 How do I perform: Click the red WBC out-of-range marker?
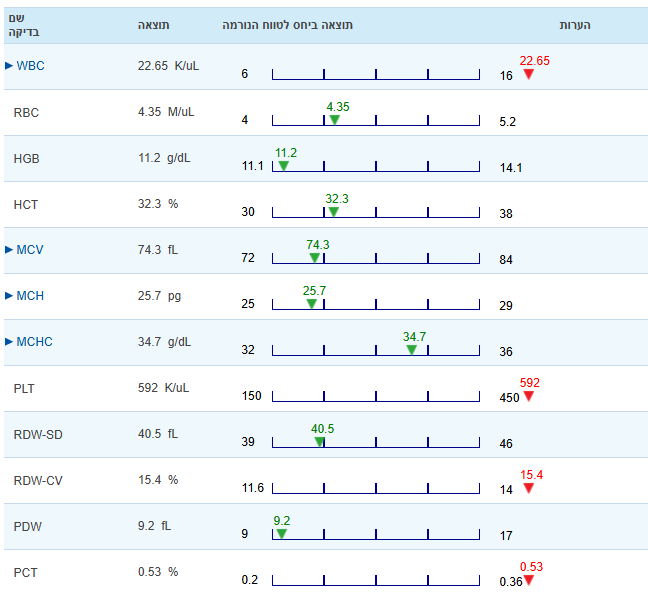(529, 74)
